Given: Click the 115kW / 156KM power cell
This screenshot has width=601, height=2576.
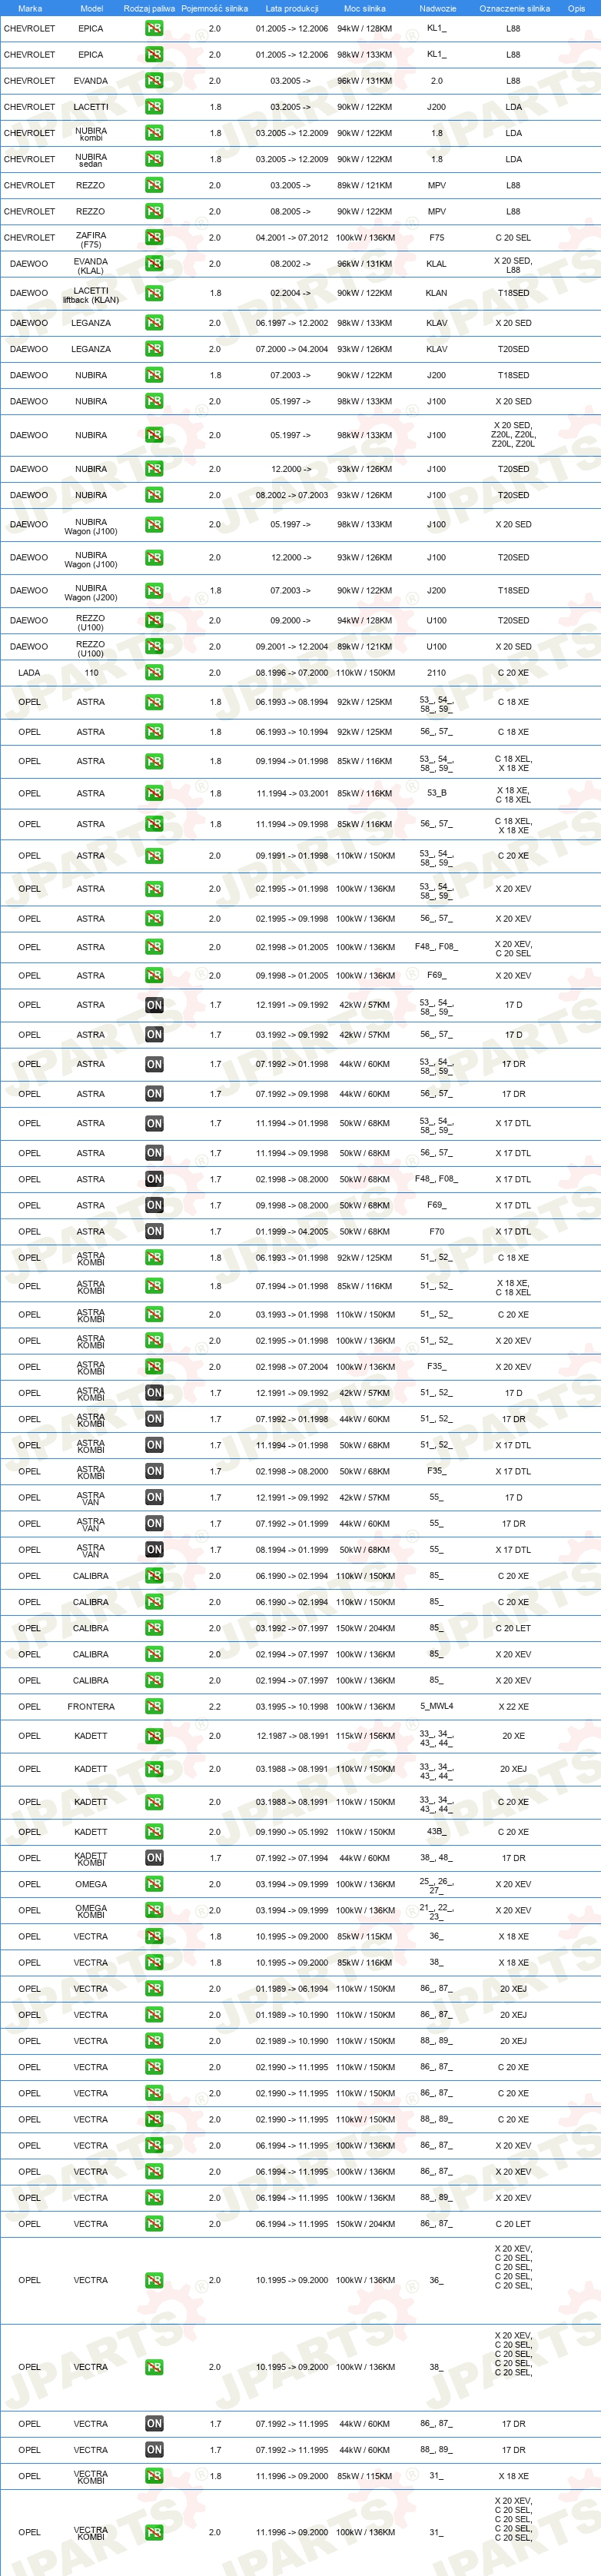Looking at the screenshot, I should pos(365,1737).
